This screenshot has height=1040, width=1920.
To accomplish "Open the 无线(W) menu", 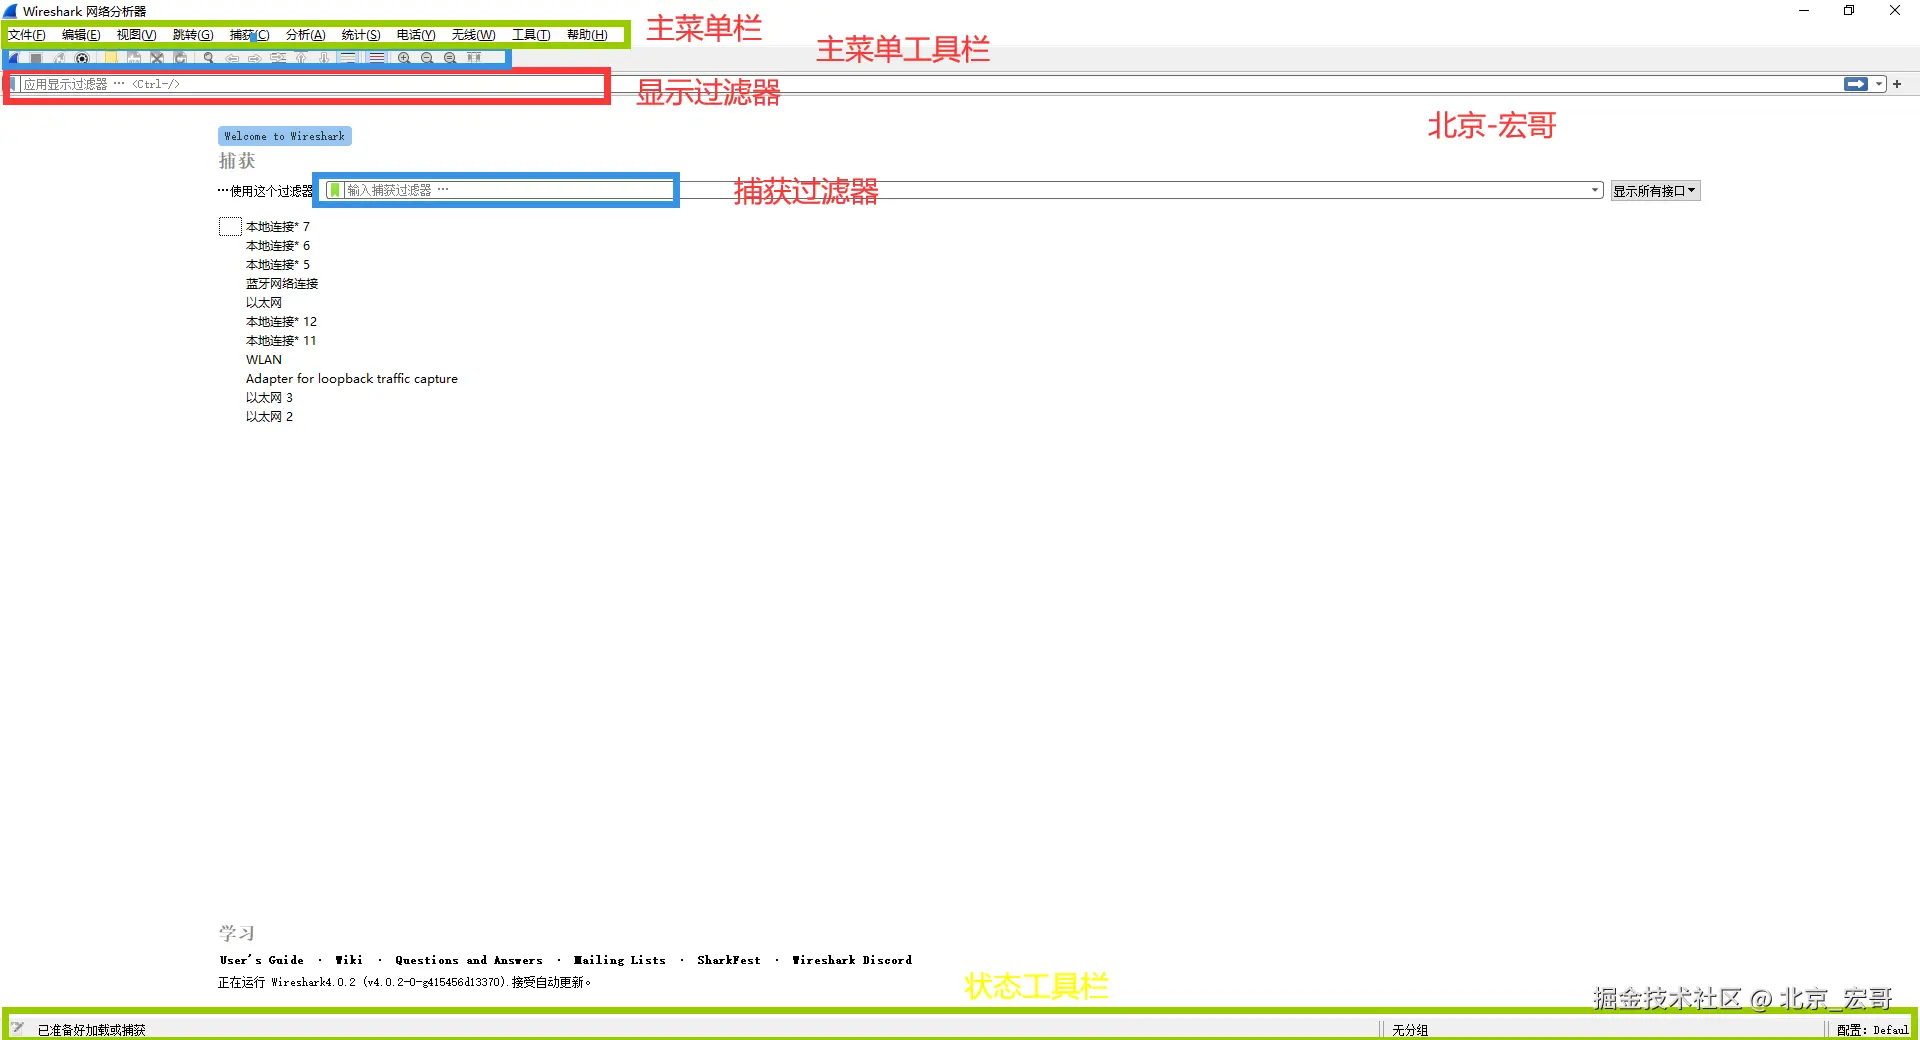I will tap(473, 35).
